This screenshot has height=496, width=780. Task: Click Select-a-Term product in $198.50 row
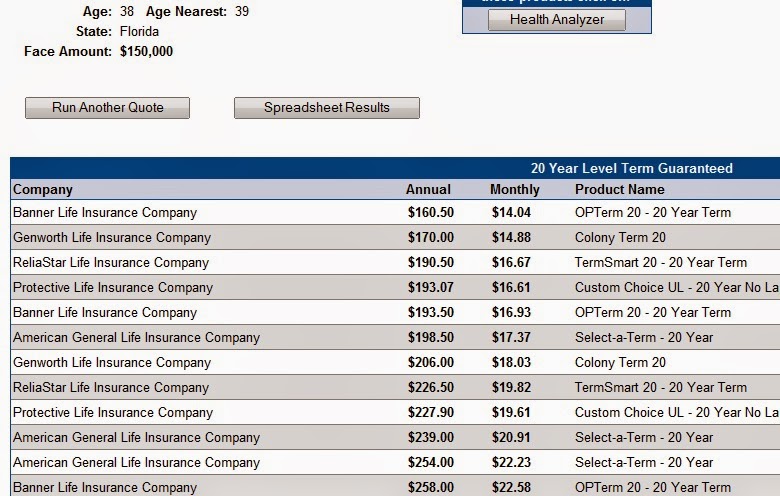[644, 337]
